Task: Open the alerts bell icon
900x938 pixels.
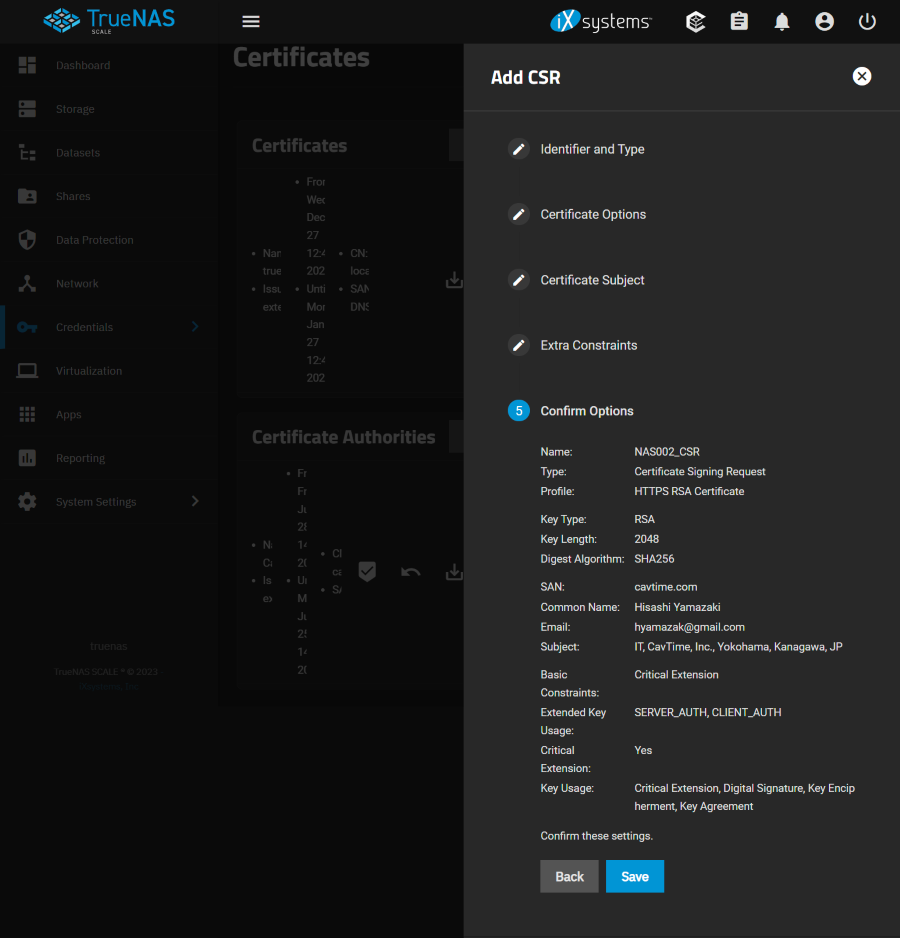Action: pyautogui.click(x=782, y=21)
